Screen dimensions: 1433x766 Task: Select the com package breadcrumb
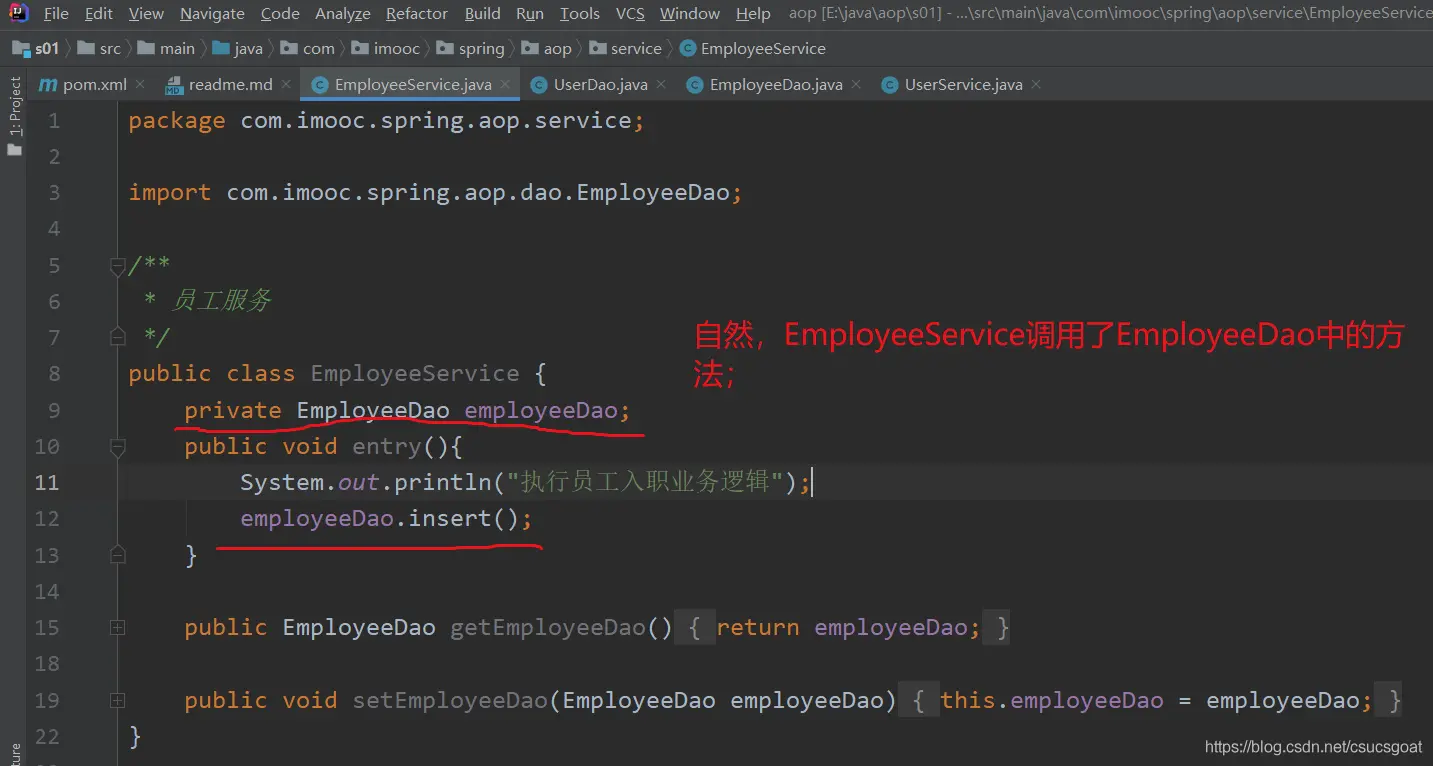[x=308, y=48]
